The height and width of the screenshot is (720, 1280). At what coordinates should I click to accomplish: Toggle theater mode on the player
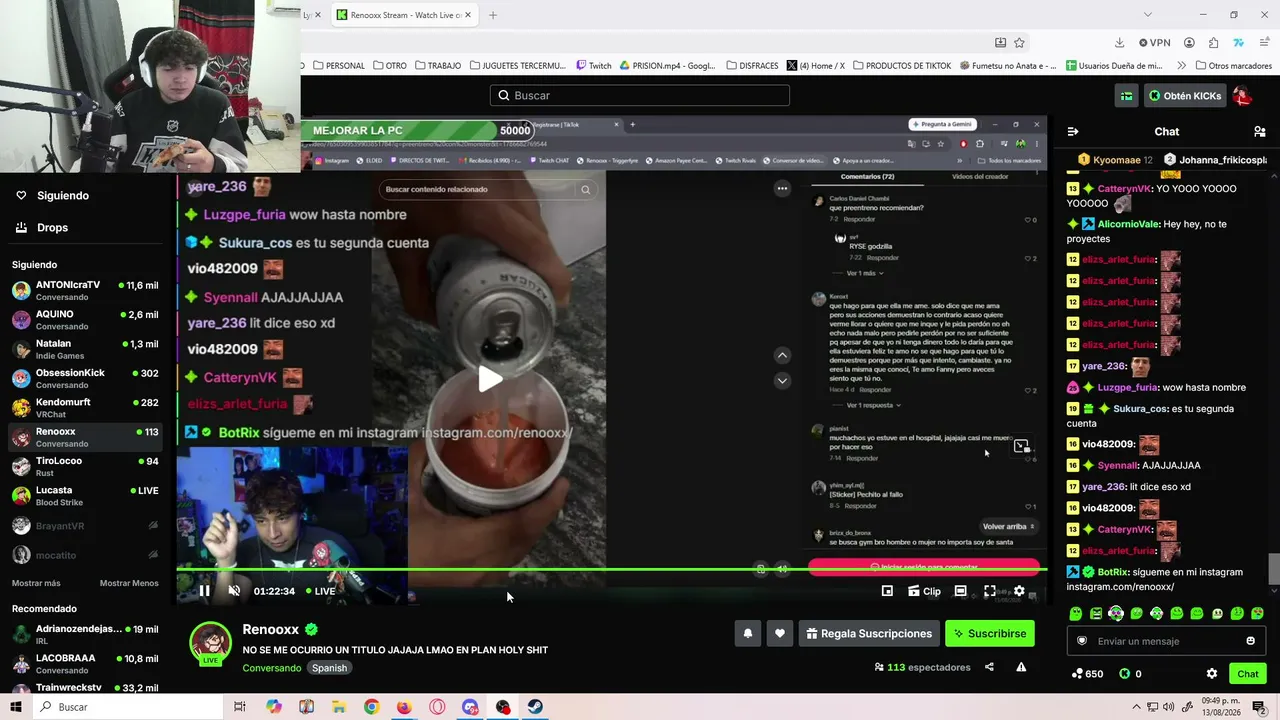click(960, 591)
